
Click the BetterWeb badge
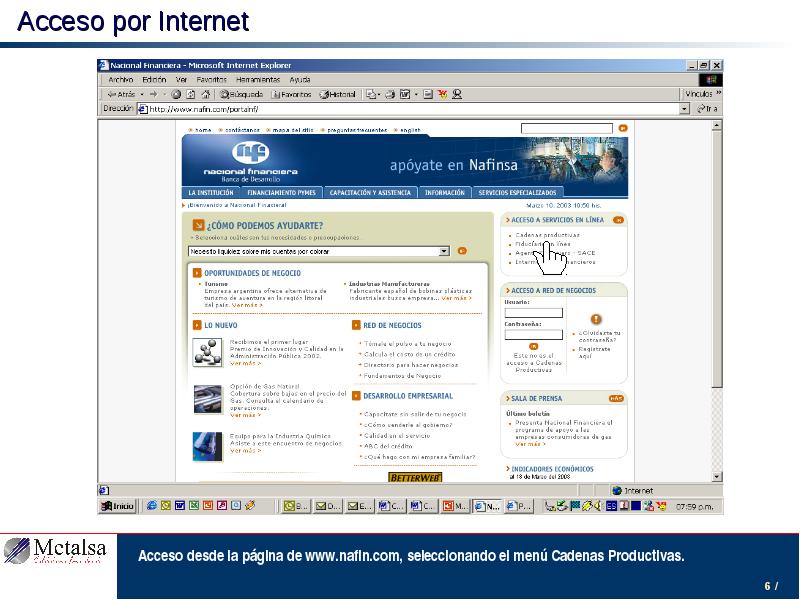click(x=415, y=478)
